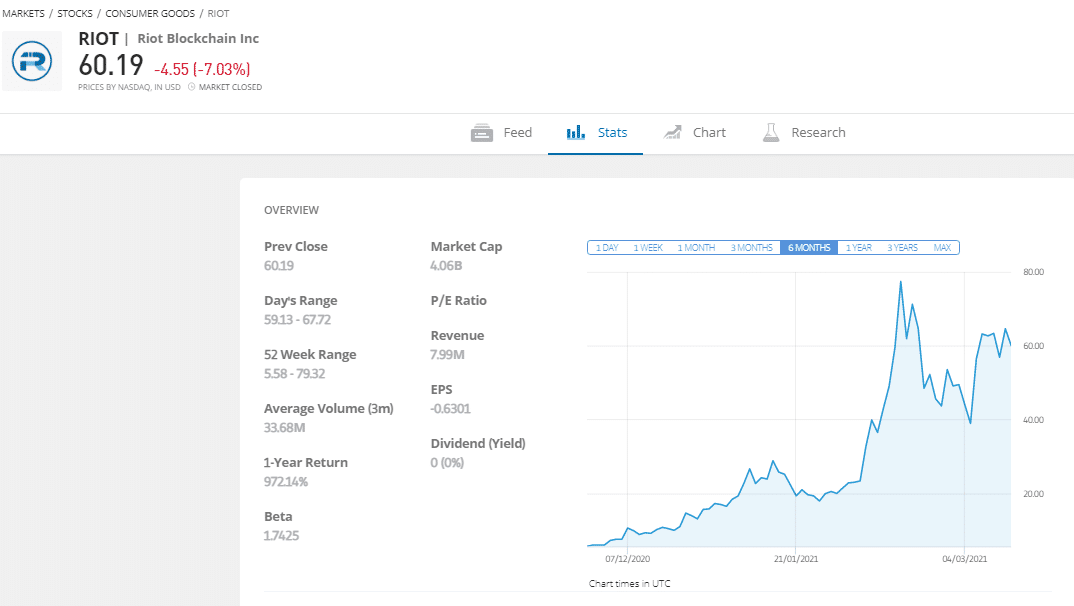The width and height of the screenshot is (1074, 606).
Task: Click the Chart times in UTC note
Action: pyautogui.click(x=629, y=584)
